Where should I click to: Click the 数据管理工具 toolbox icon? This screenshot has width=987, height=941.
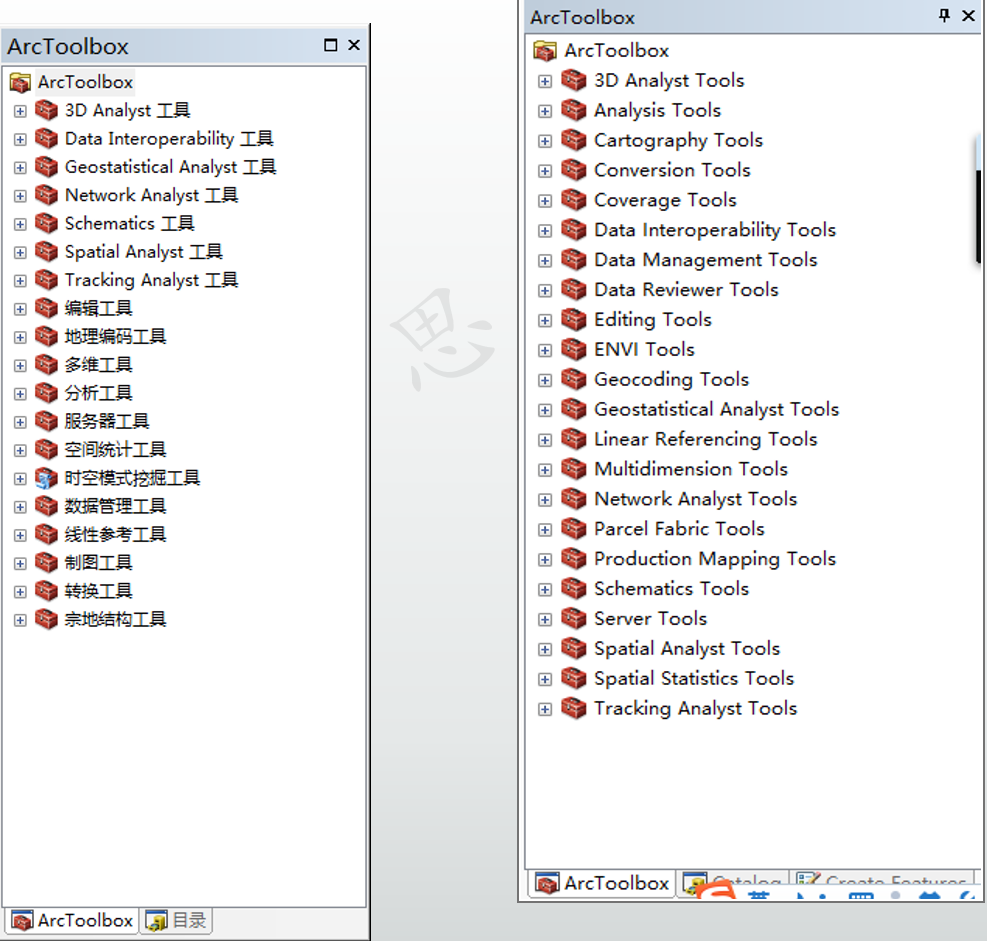pyautogui.click(x=46, y=506)
